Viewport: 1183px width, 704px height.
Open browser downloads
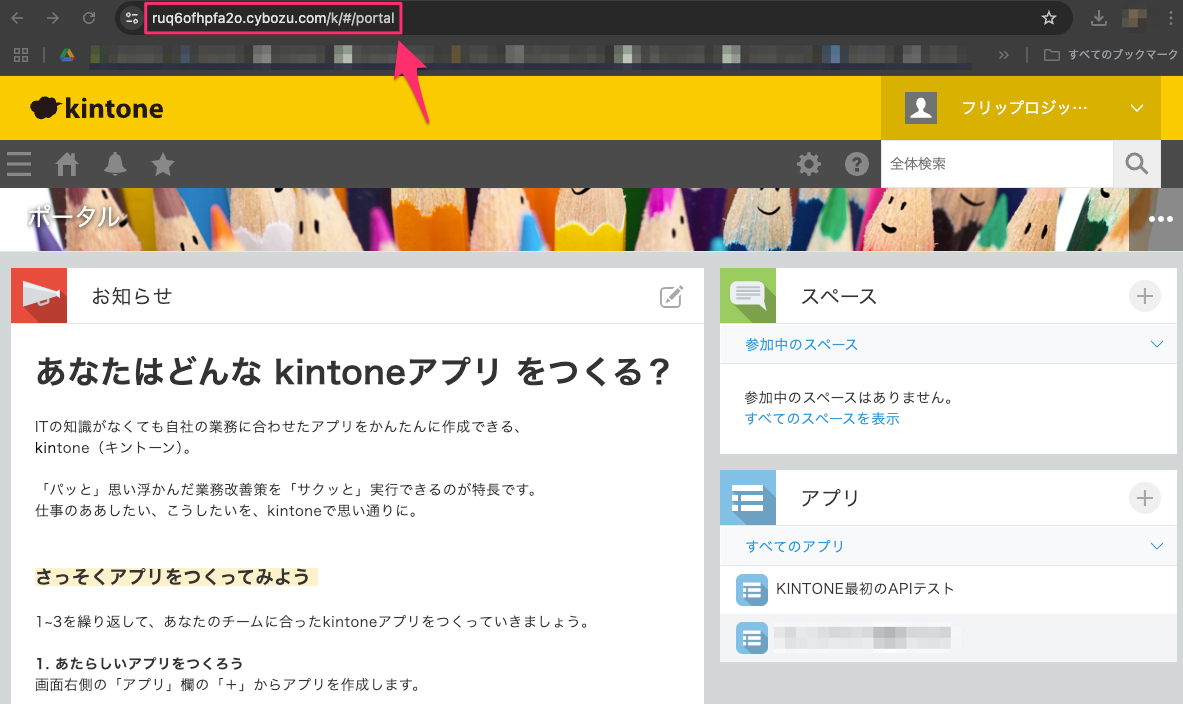[x=1099, y=17]
